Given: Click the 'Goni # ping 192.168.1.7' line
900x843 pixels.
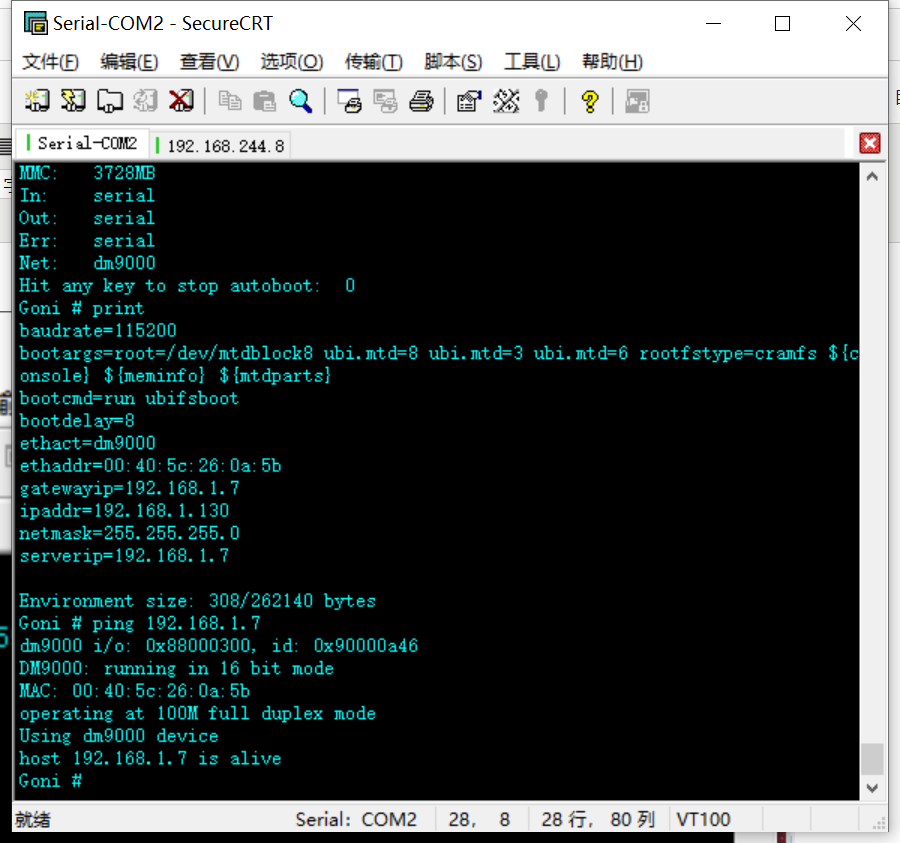Looking at the screenshot, I should click(x=139, y=623).
